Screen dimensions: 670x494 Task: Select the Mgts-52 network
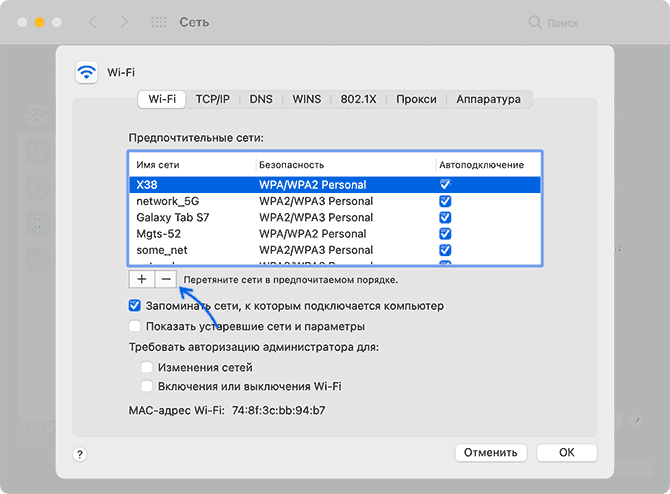335,233
